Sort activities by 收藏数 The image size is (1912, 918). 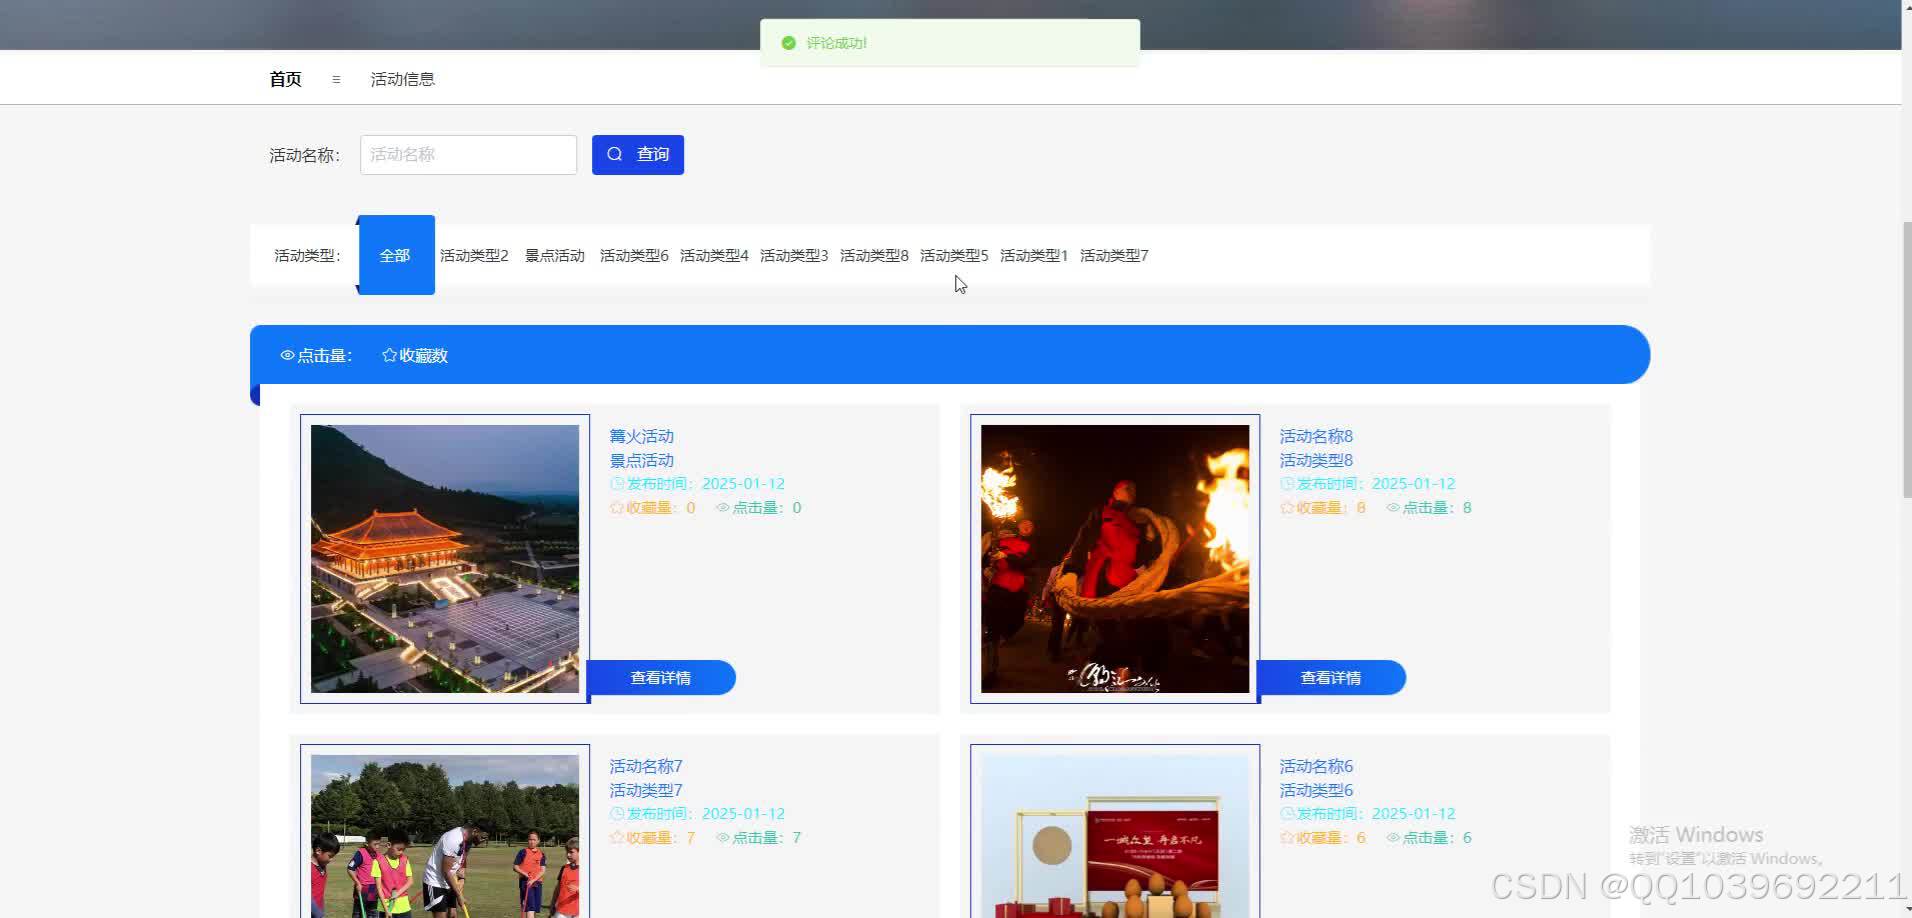click(x=415, y=356)
